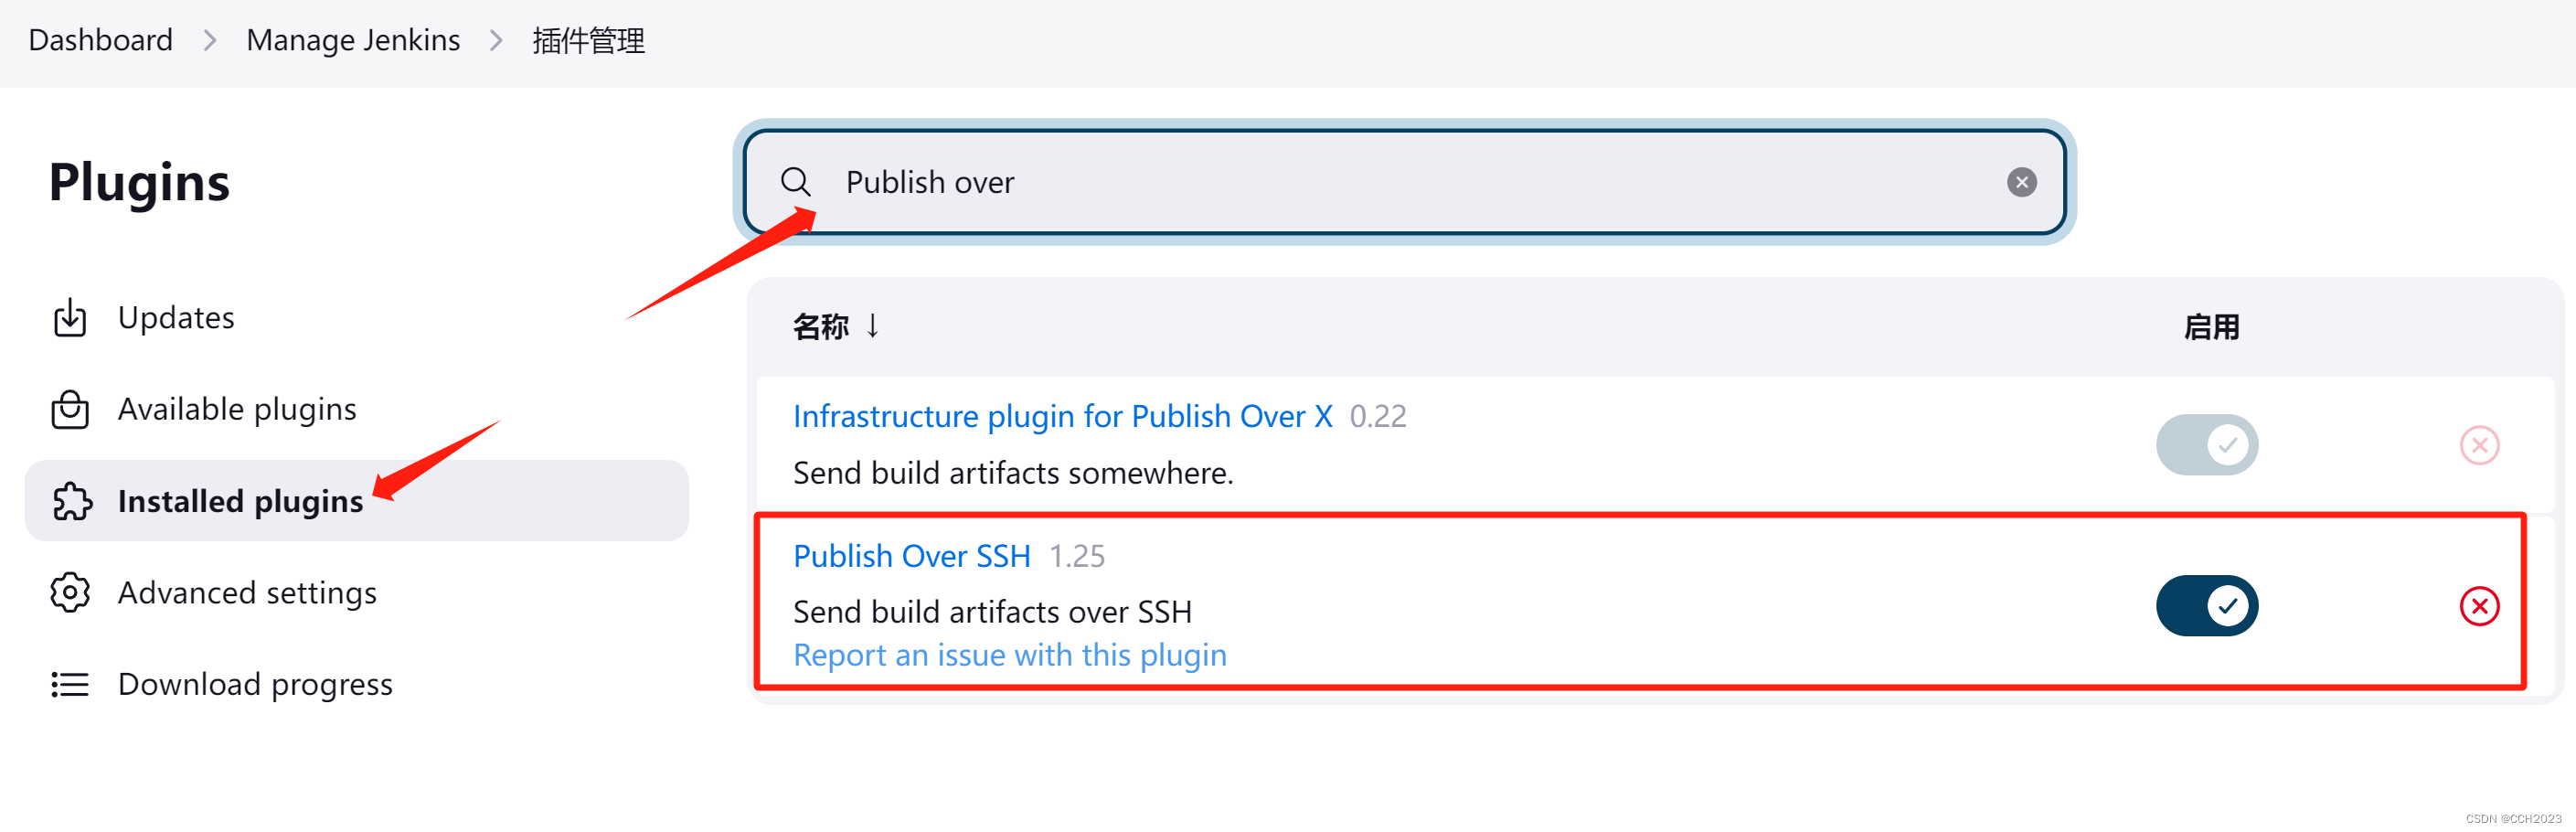Open the Available plugins section
Viewport: 2576px width, 832px height.
pos(237,410)
